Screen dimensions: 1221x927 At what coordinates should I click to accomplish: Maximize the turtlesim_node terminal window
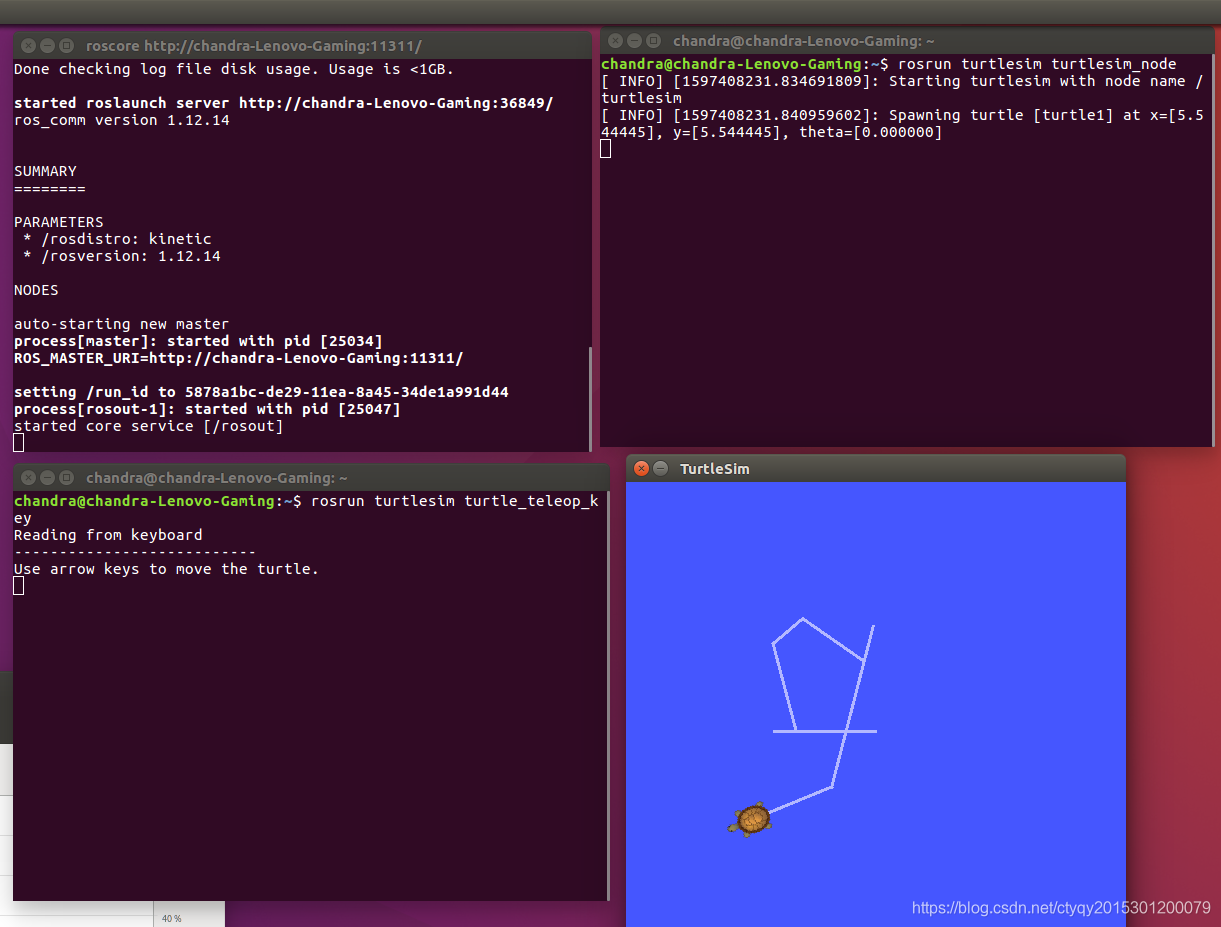[653, 41]
